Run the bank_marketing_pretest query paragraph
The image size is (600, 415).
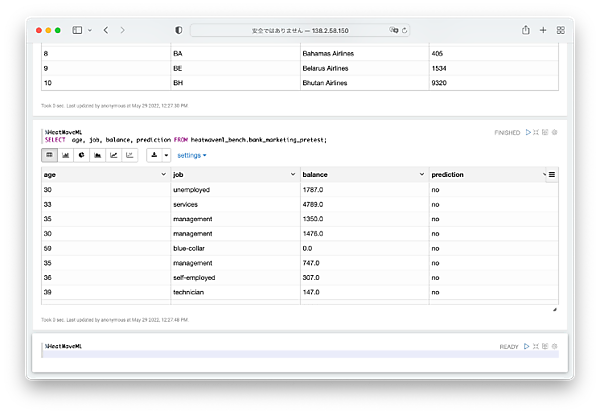click(529, 132)
